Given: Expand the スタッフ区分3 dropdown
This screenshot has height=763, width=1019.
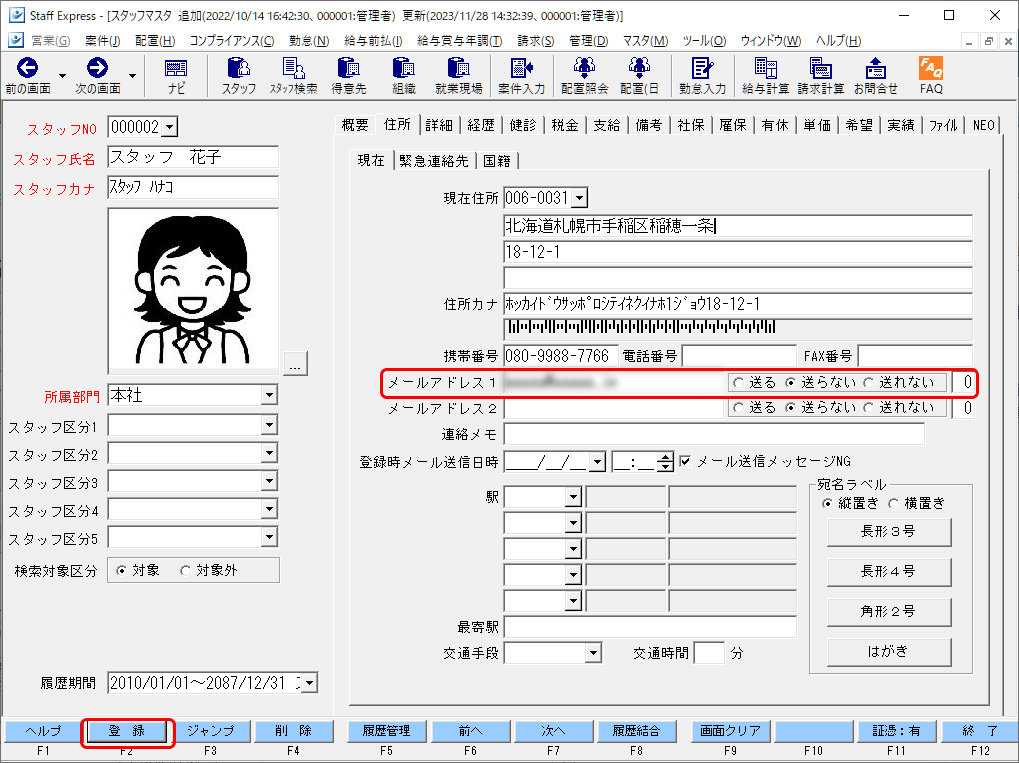Looking at the screenshot, I should tap(269, 482).
